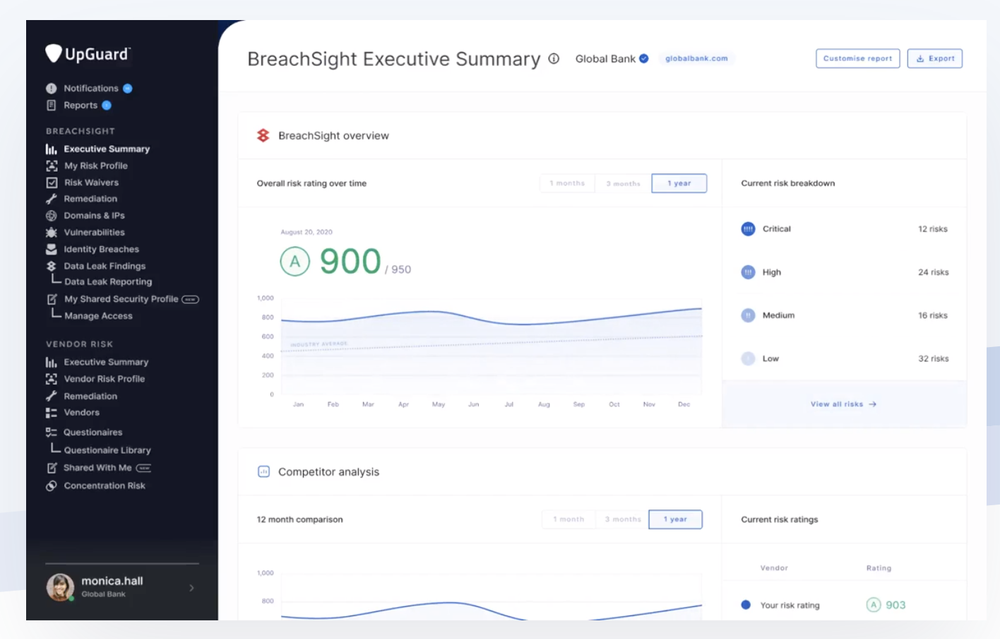Open Domains & IPs menu item
The image size is (1000, 639).
94,216
